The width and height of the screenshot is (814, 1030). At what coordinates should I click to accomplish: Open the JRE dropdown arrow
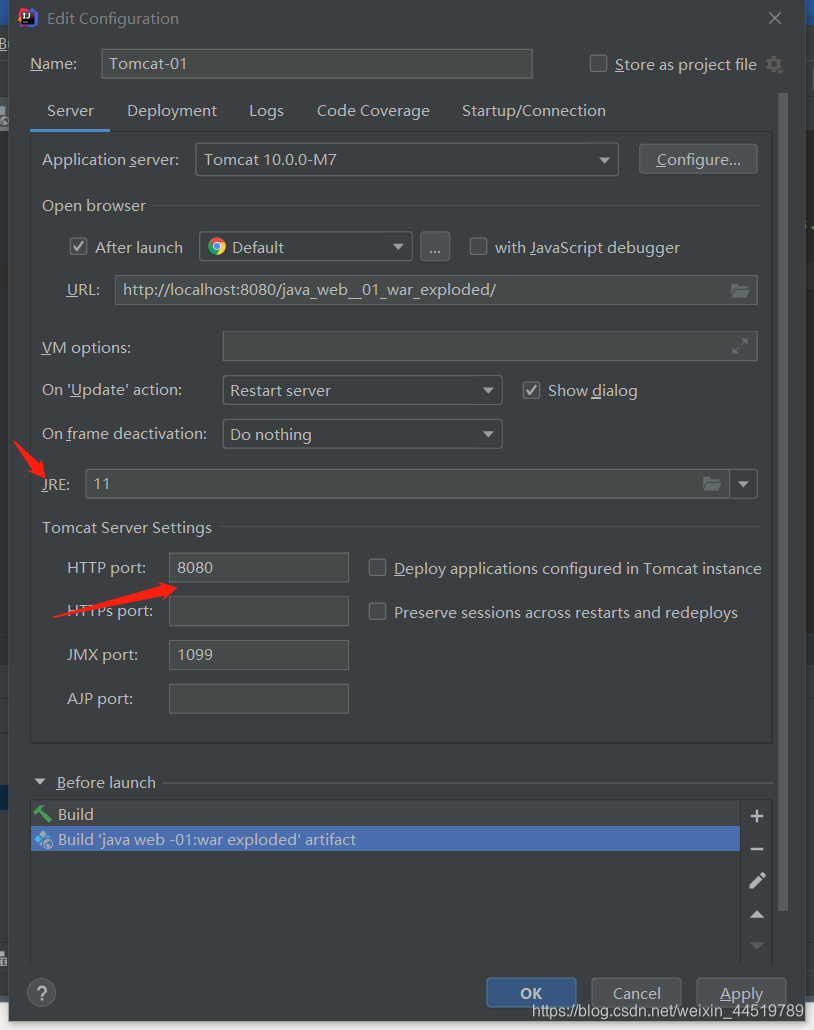pos(743,484)
